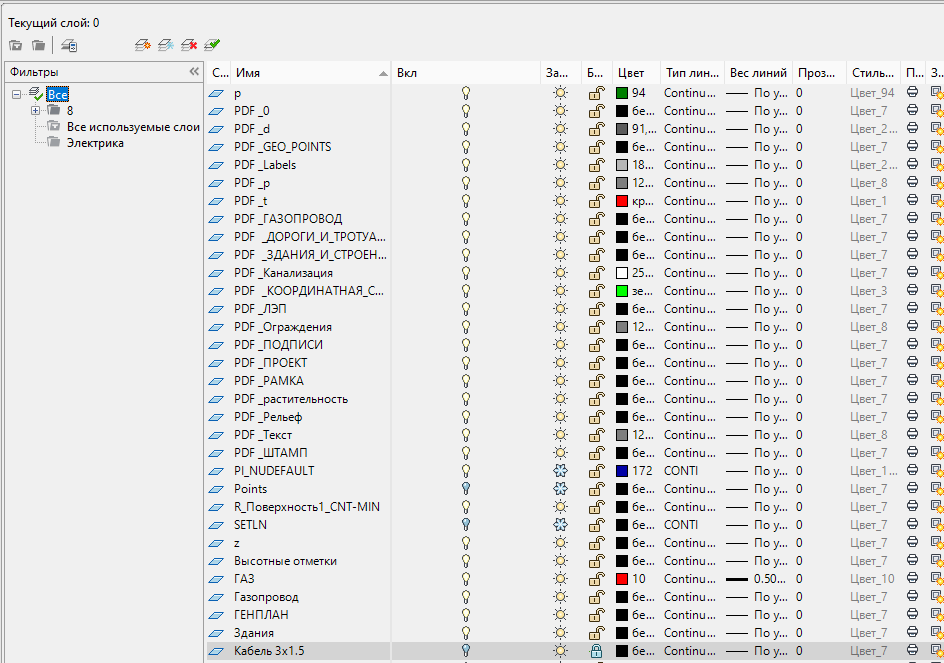Screen dimensions: 944x663
Task: Edit transparency value of Здания layer
Action: (x=799, y=633)
